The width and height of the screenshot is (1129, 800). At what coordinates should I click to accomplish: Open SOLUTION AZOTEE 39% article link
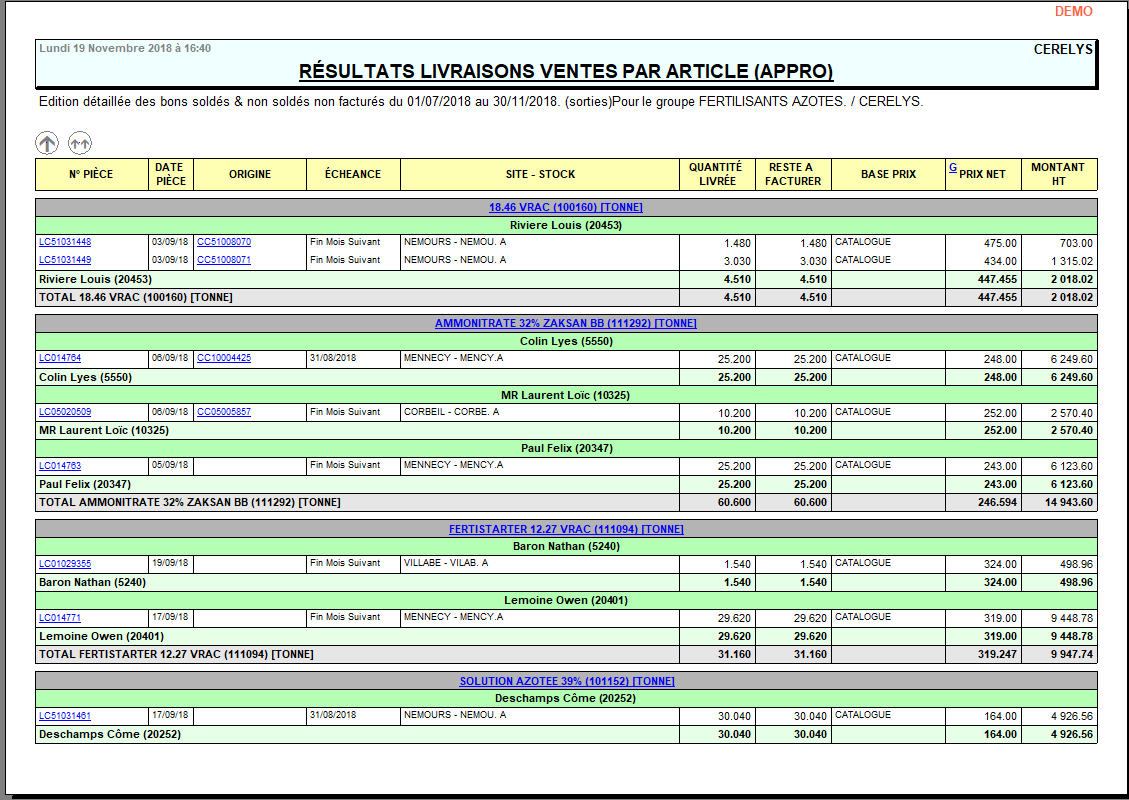566,682
